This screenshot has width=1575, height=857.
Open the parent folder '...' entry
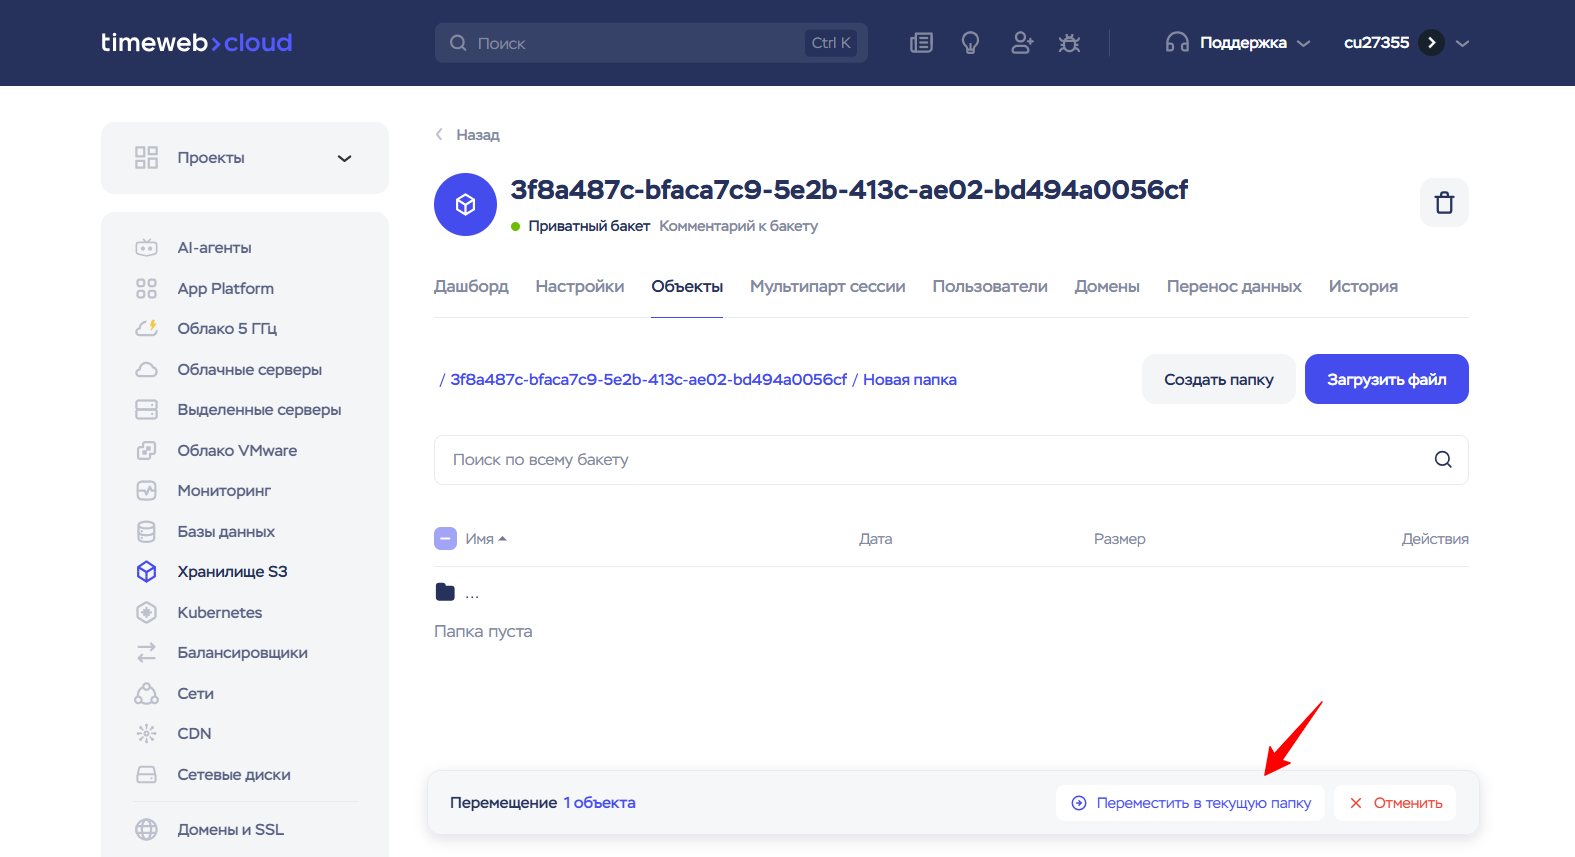tap(472, 593)
